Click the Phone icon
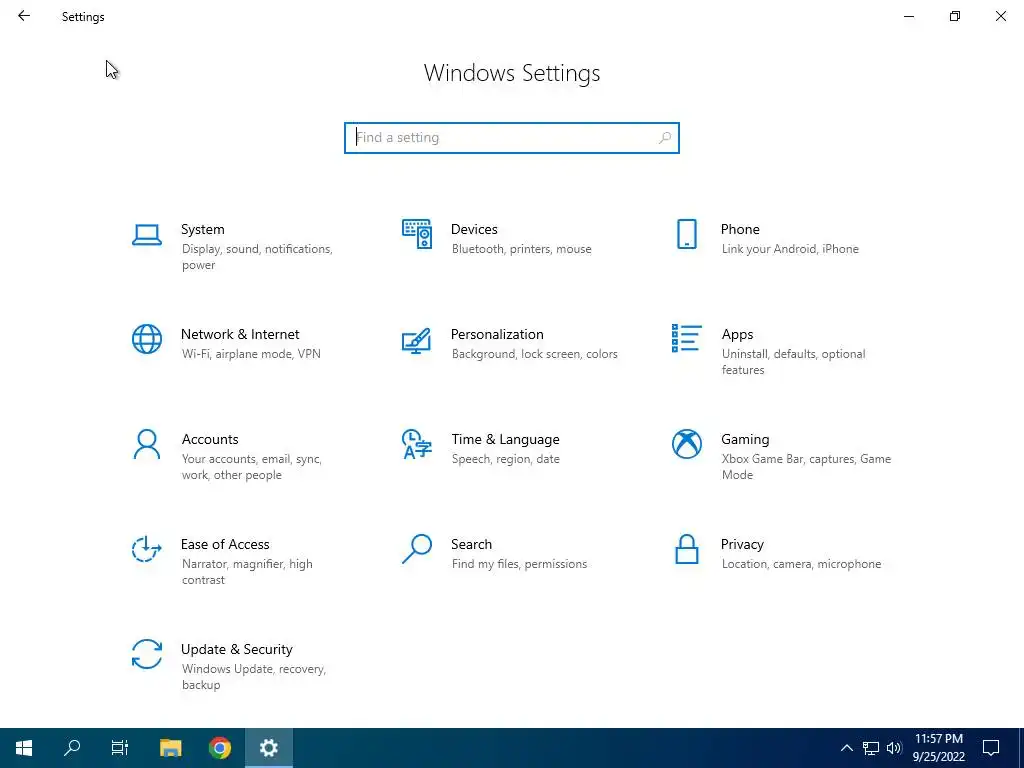The image size is (1024, 768). (x=686, y=234)
